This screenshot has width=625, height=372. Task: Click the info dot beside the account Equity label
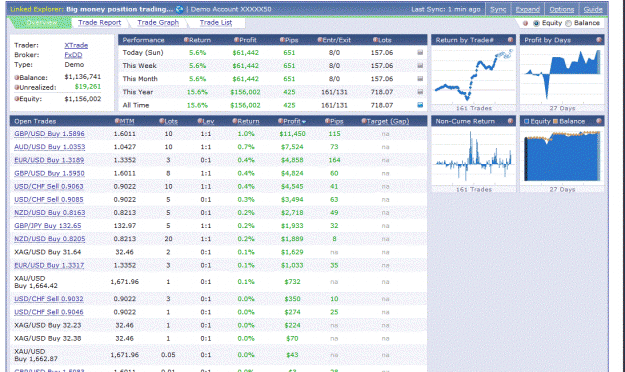[x=17, y=99]
